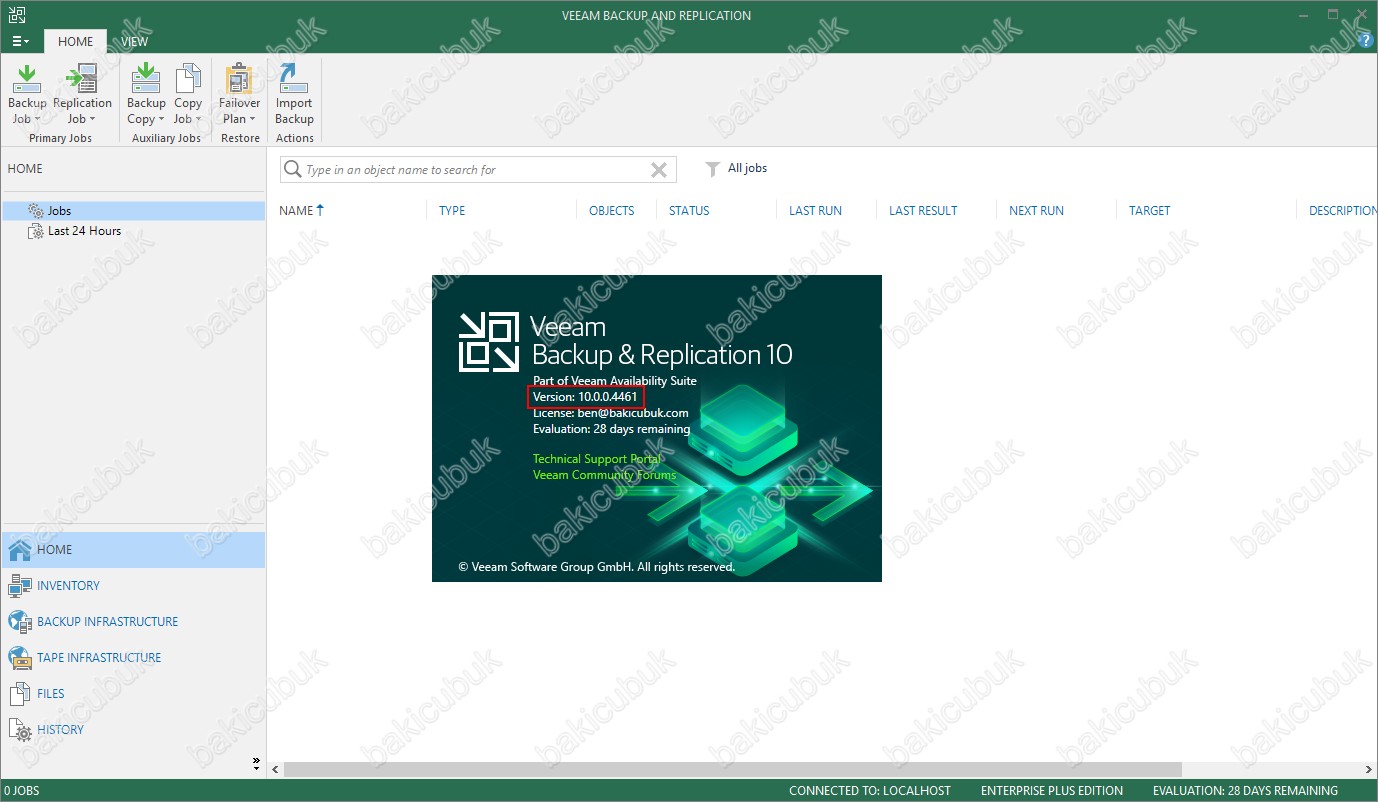Image resolution: width=1378 pixels, height=802 pixels.
Task: Click the All jobs filter funnel icon
Action: [712, 169]
